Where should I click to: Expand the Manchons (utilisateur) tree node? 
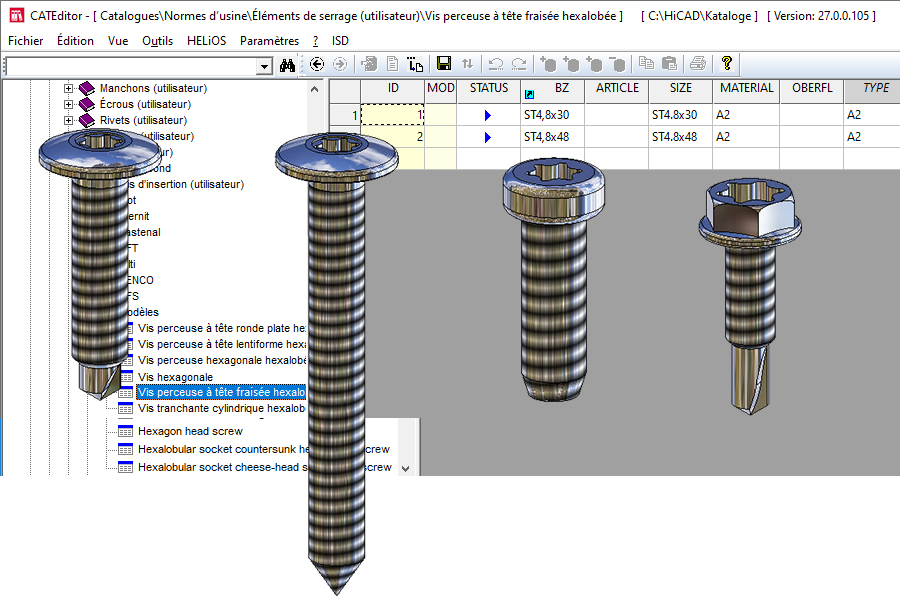click(69, 88)
